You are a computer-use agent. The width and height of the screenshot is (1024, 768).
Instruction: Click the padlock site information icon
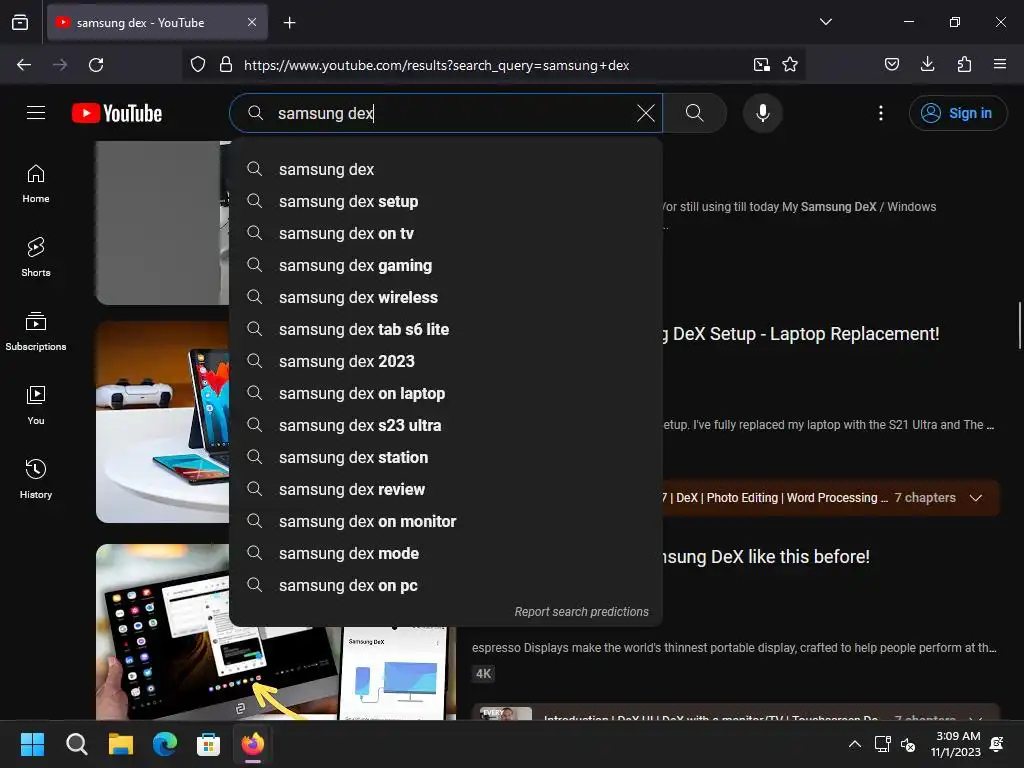click(x=226, y=65)
